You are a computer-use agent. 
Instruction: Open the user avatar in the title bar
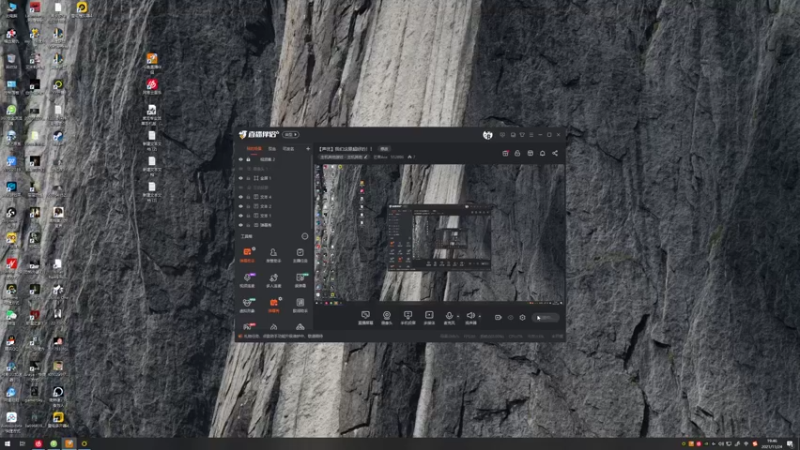[x=487, y=135]
